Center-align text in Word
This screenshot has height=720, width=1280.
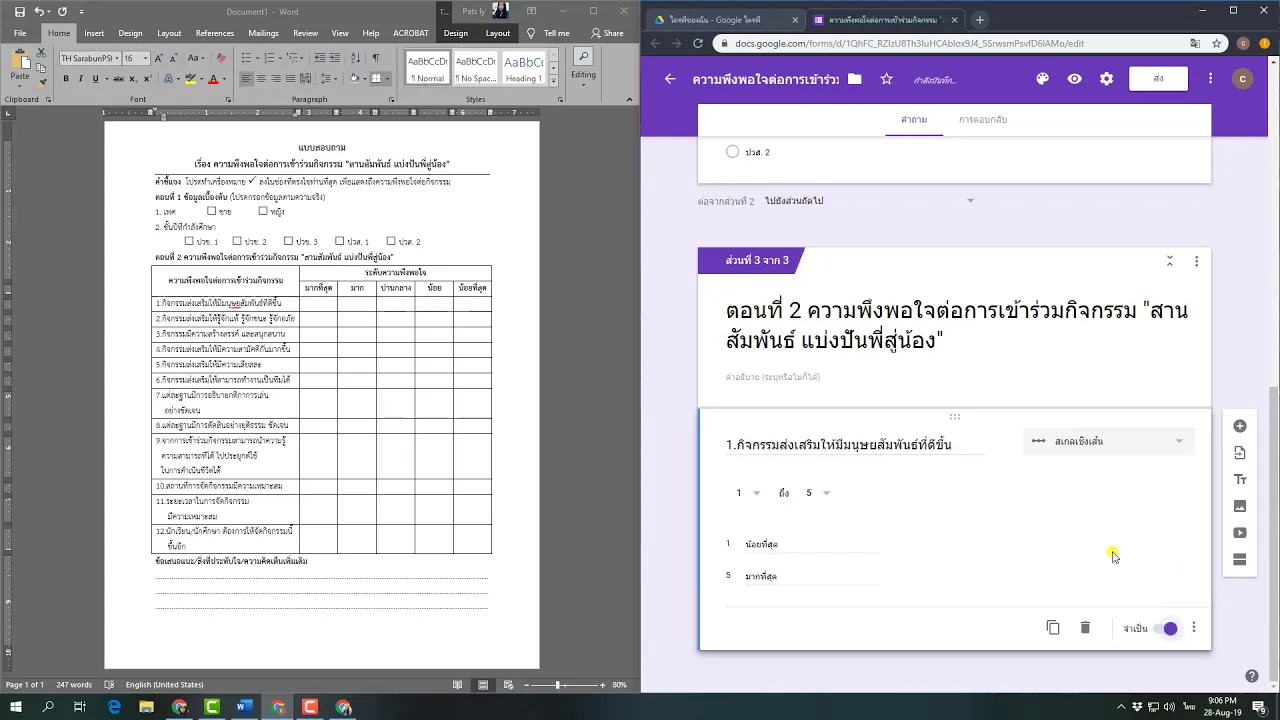click(261, 79)
